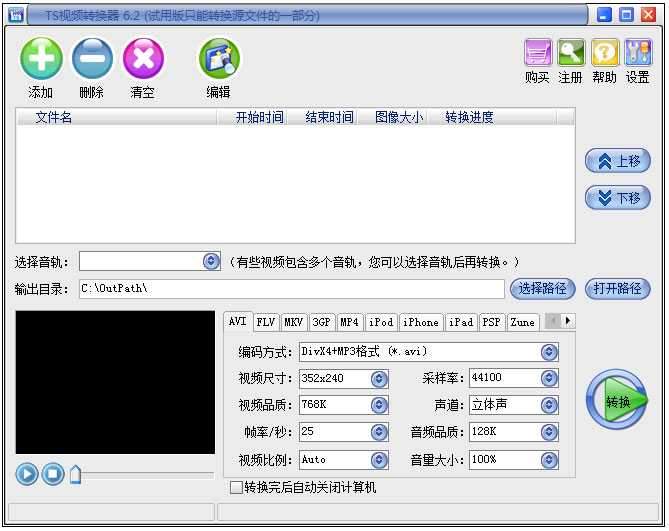Switch to the iPod format tab

tap(381, 322)
